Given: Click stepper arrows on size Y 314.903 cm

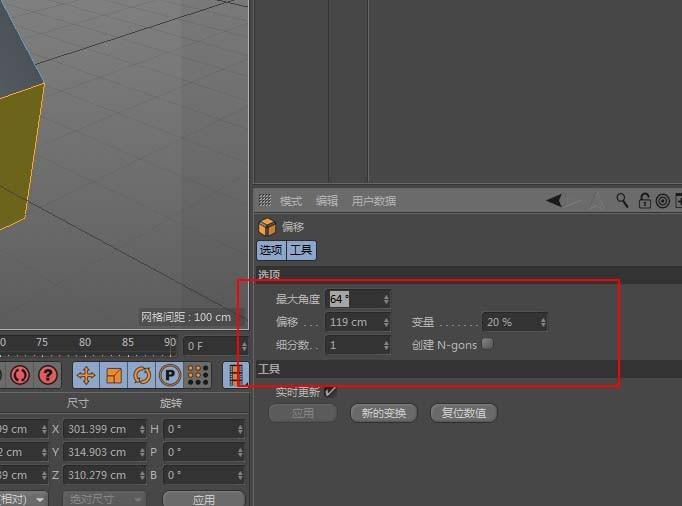Looking at the screenshot, I should [142, 452].
